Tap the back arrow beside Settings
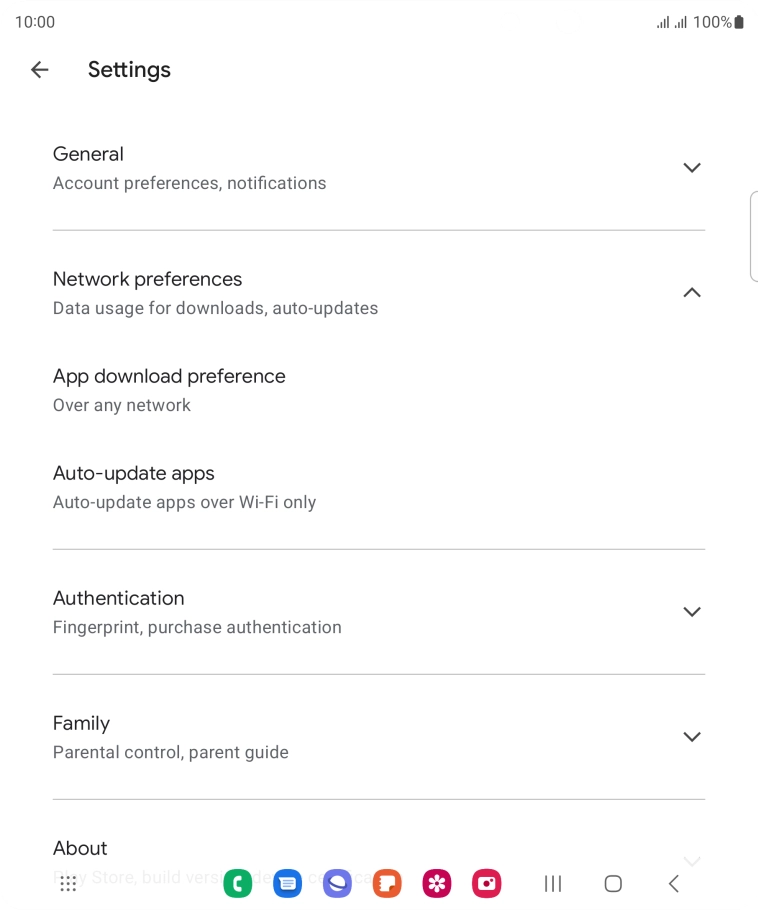Screen dimensions: 758x910 point(39,70)
